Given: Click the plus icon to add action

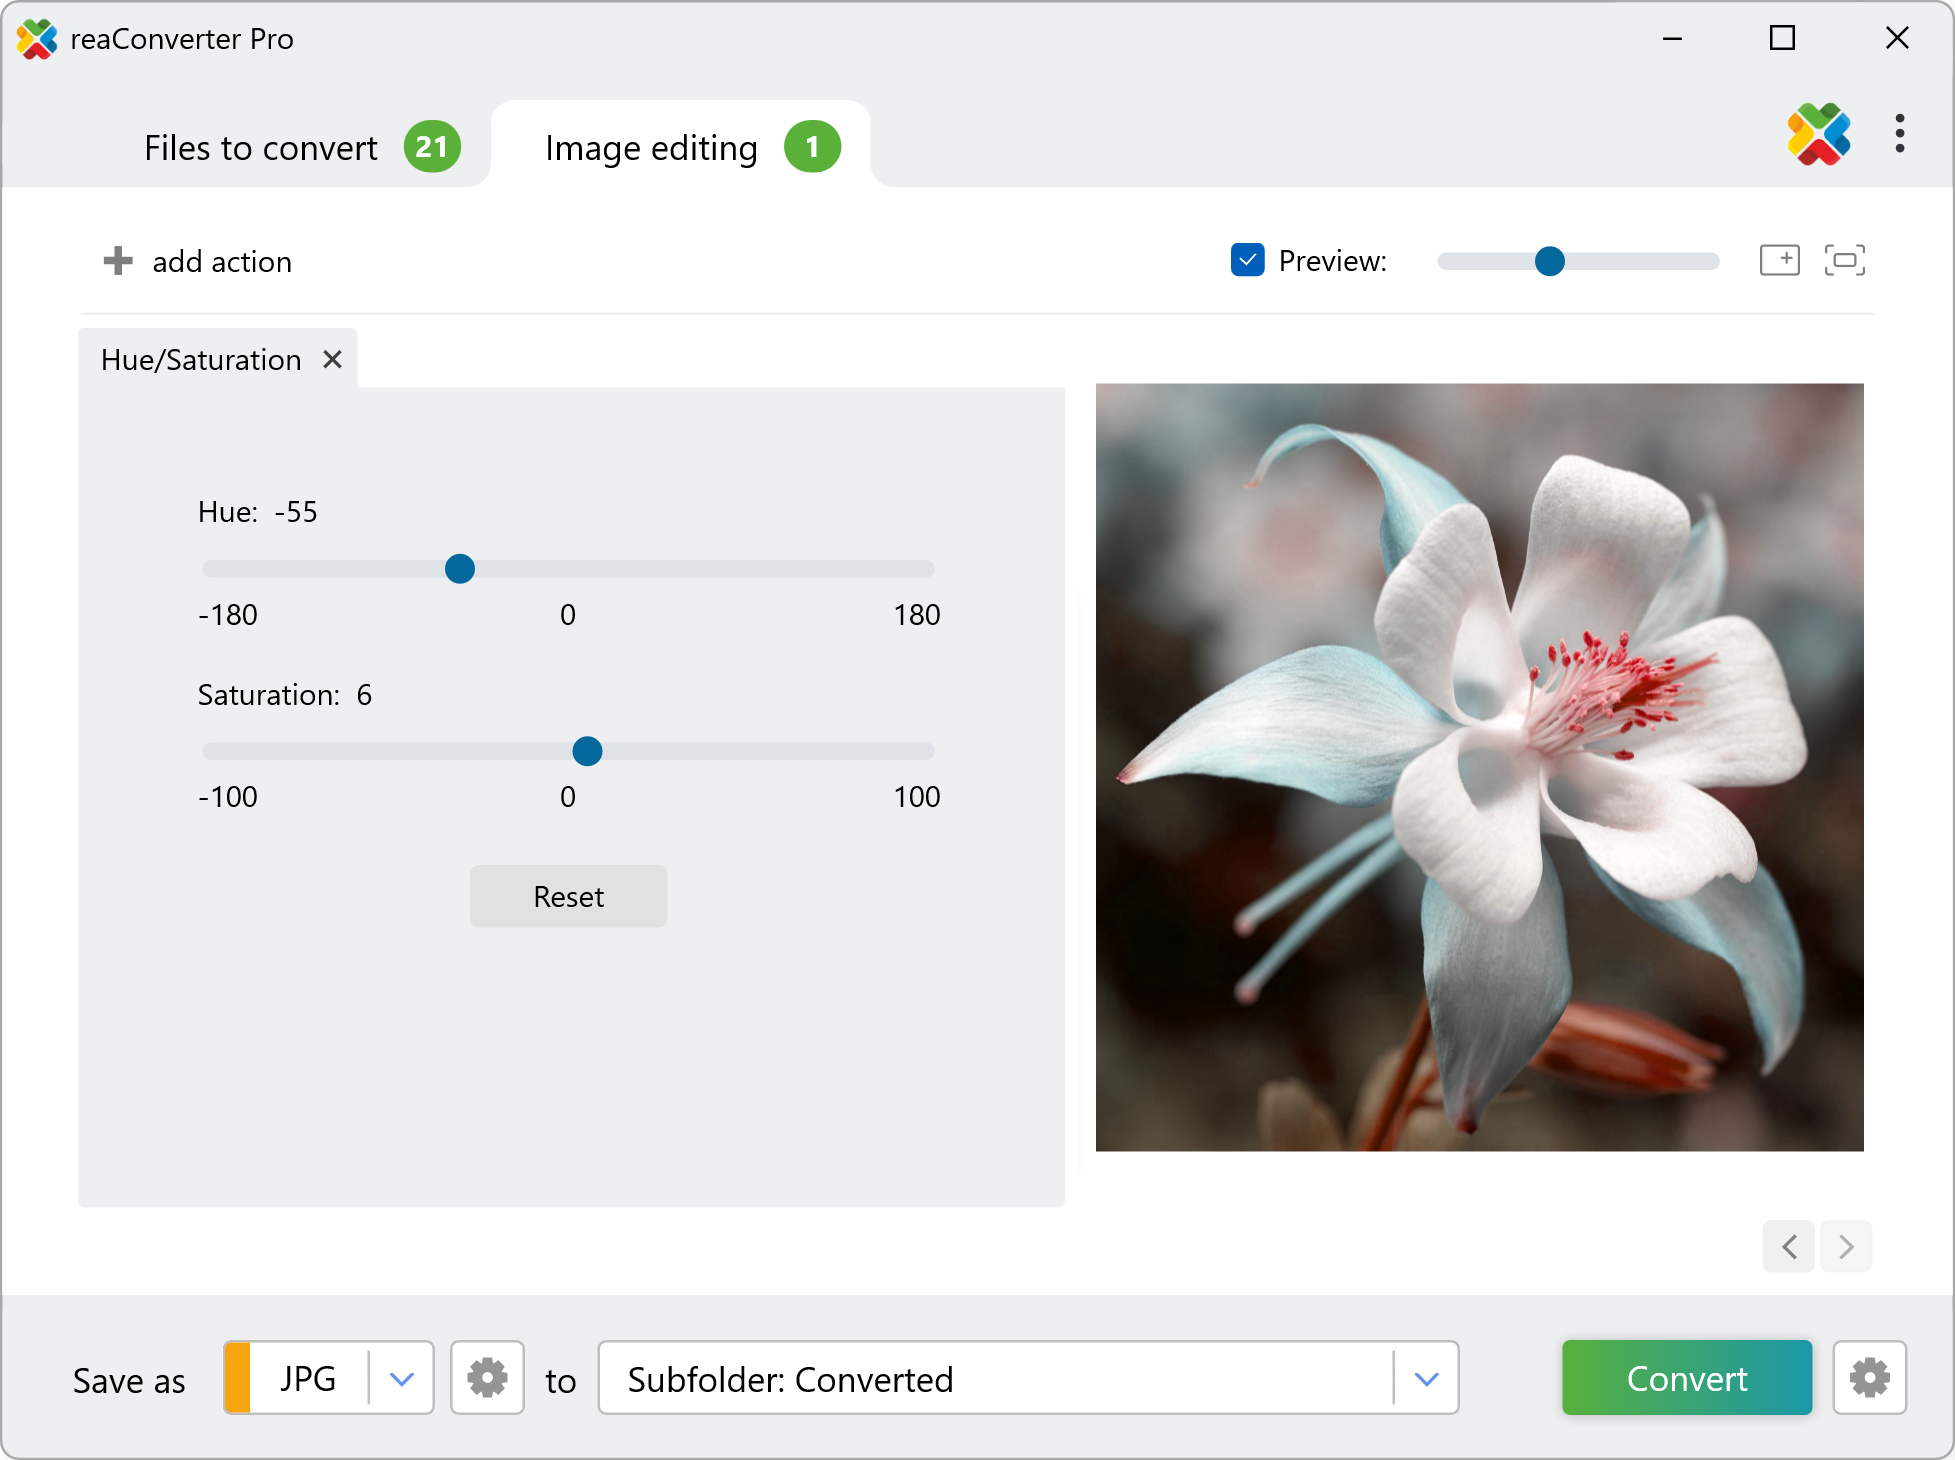Looking at the screenshot, I should (x=118, y=261).
